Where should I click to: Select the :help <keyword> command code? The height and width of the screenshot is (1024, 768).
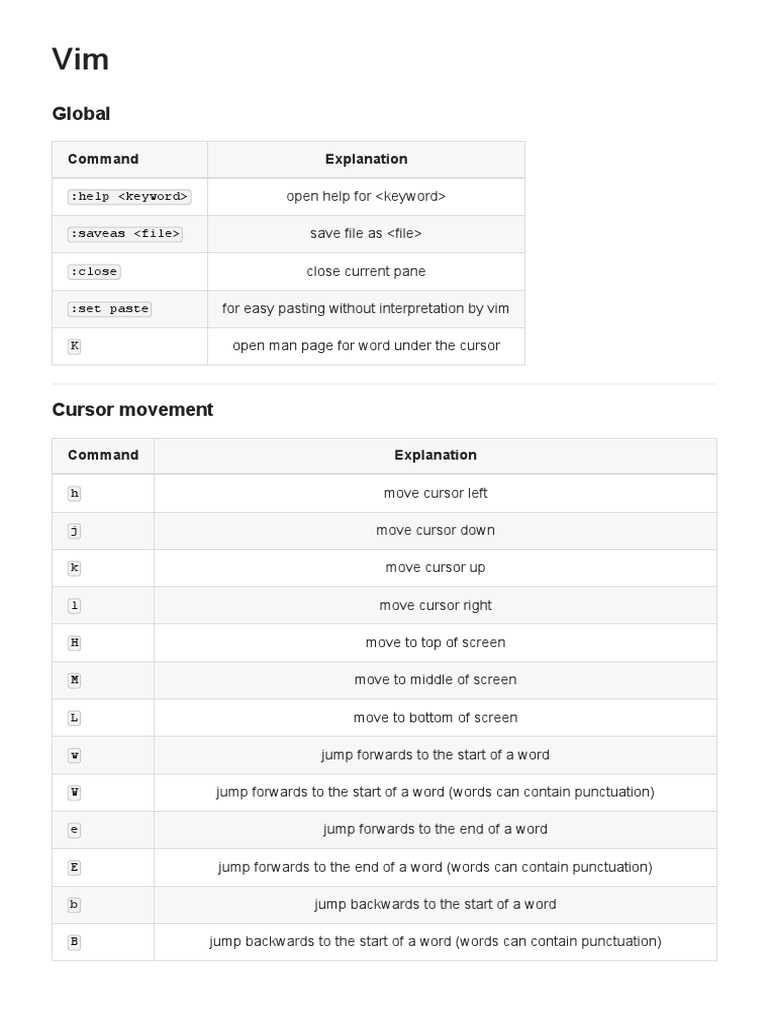point(129,197)
